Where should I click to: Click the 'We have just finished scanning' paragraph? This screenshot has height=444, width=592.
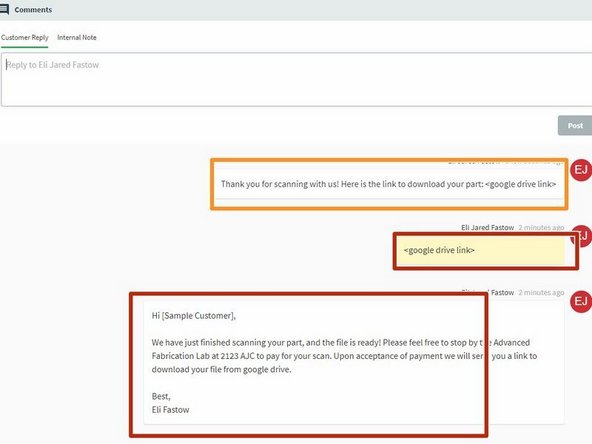coord(344,356)
